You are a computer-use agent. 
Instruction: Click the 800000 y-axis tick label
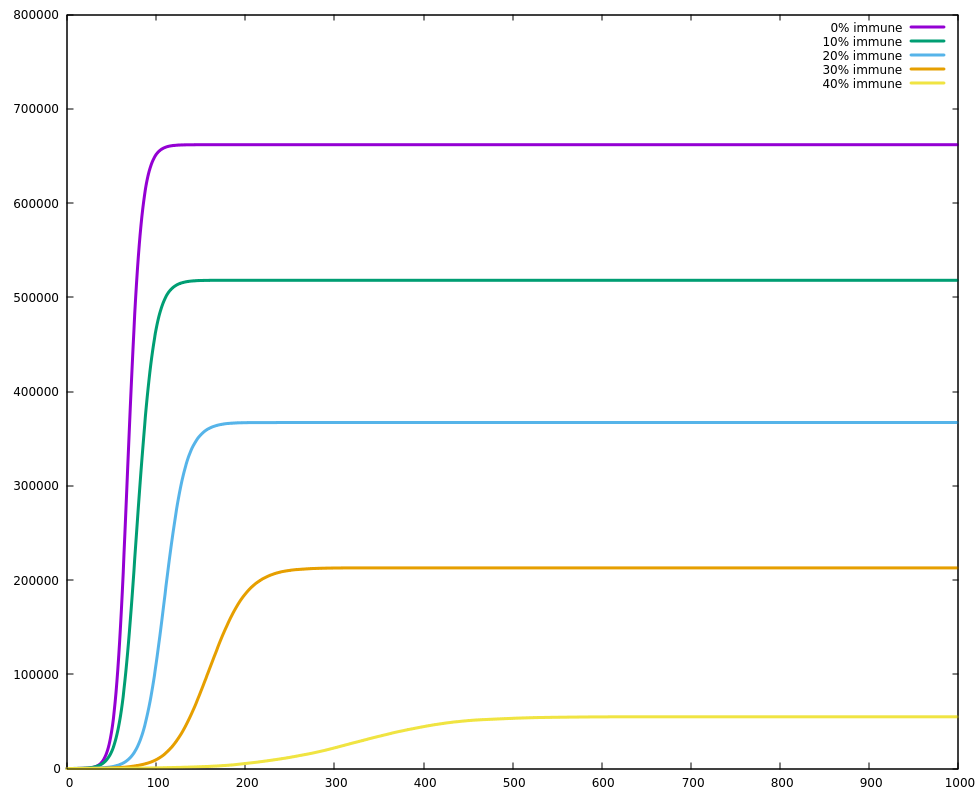(36, 15)
